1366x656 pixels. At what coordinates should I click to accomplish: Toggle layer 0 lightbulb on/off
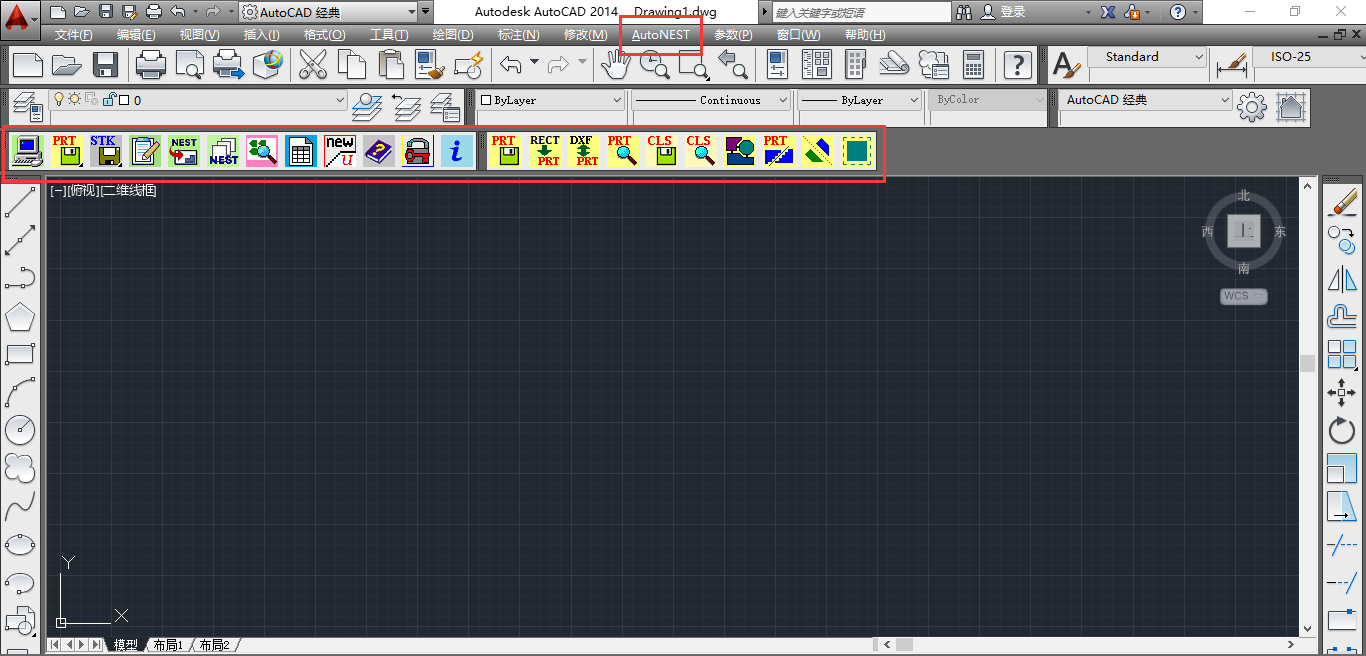click(x=59, y=100)
